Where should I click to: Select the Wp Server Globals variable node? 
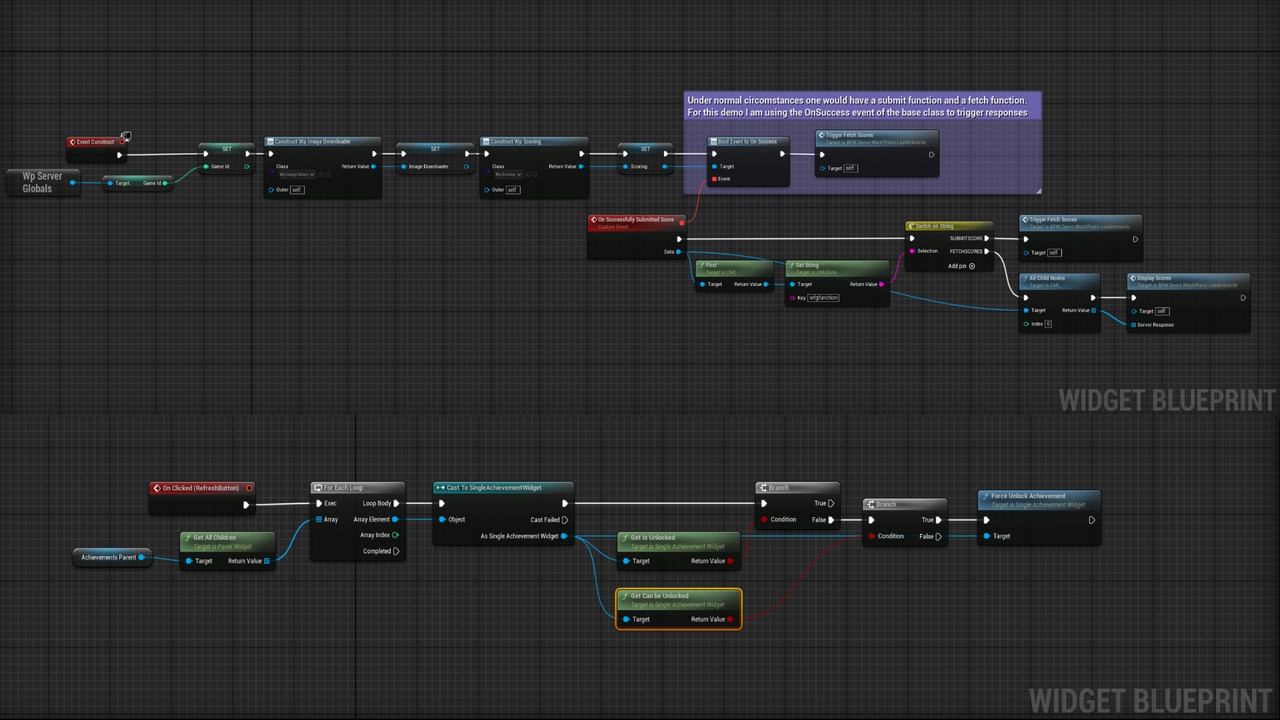(43, 182)
